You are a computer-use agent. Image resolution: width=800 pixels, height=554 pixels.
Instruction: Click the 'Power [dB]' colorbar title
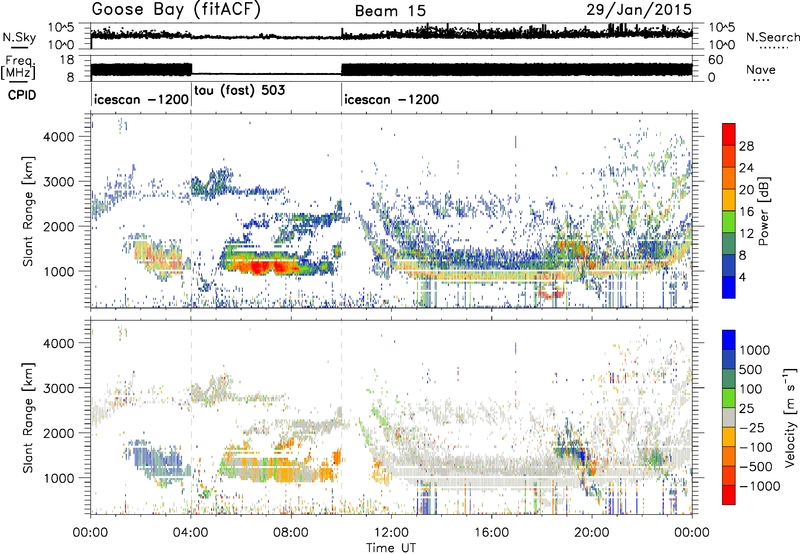(763, 211)
